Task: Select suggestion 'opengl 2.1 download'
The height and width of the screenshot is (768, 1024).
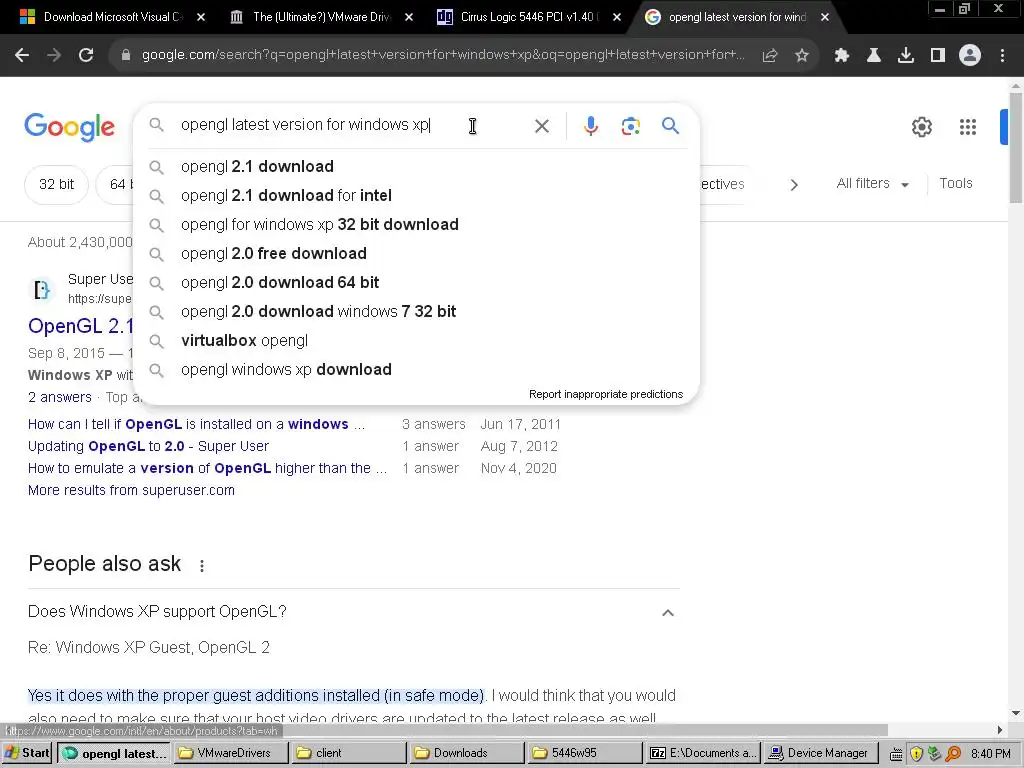Action: point(417,167)
